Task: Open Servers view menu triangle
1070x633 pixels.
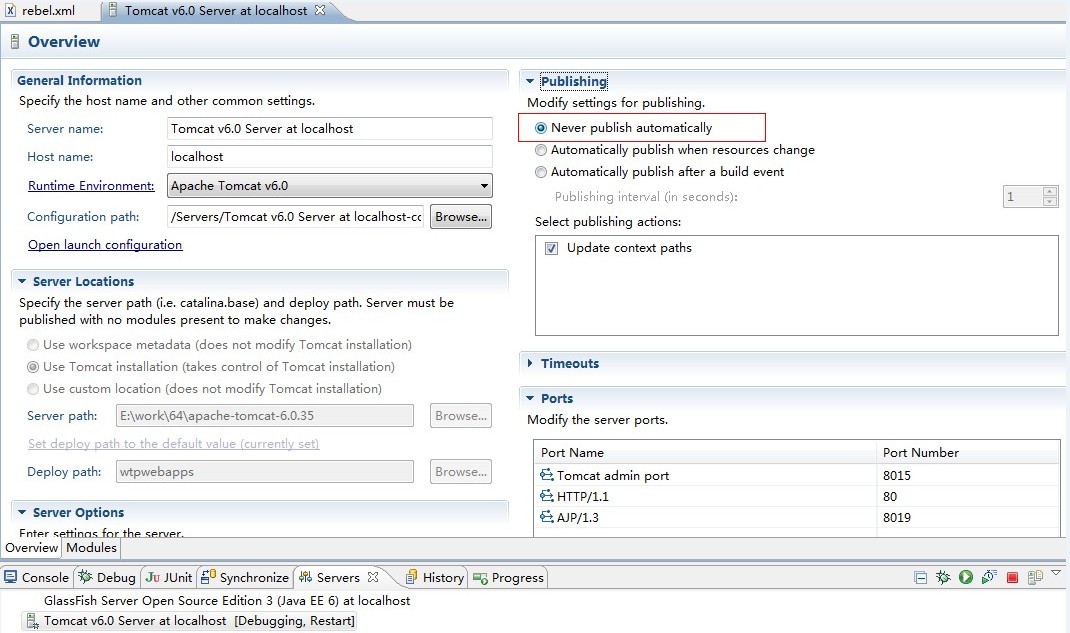Action: coord(1056,573)
